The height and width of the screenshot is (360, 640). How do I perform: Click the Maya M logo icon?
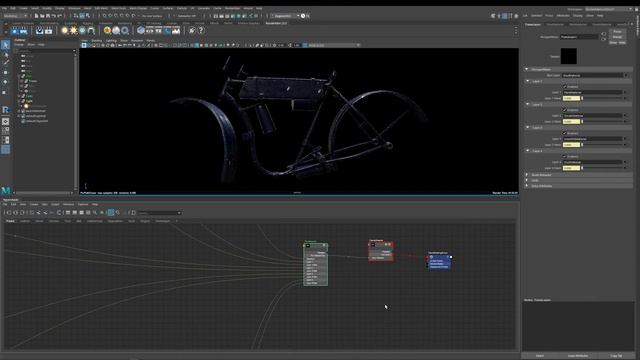[6, 190]
